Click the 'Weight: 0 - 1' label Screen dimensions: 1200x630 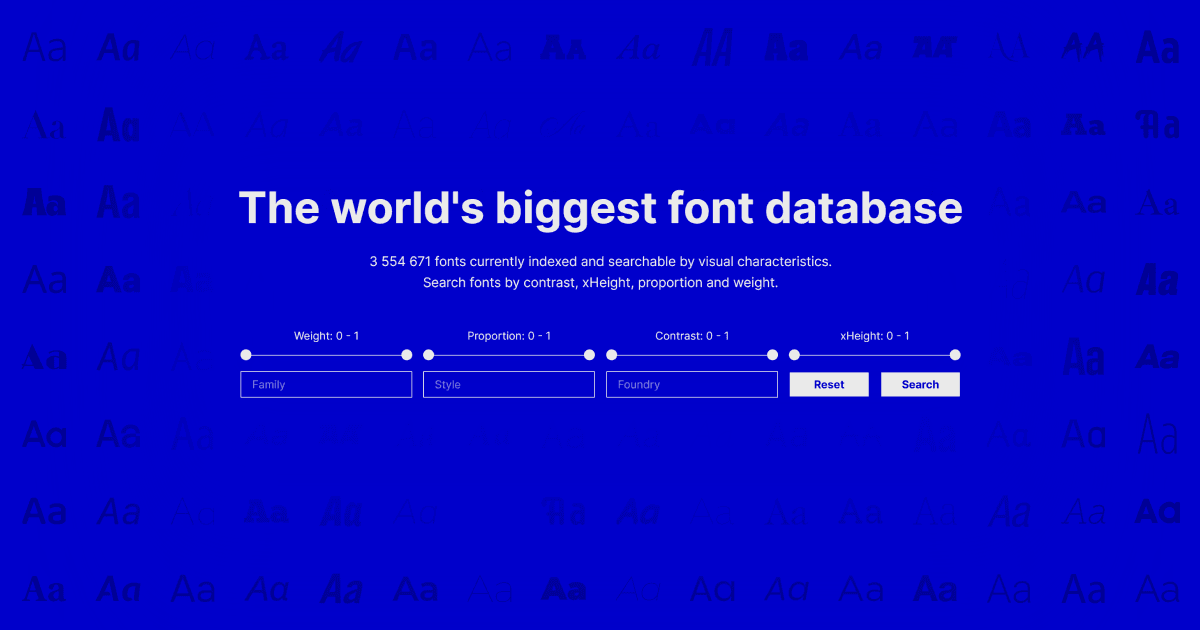[326, 336]
